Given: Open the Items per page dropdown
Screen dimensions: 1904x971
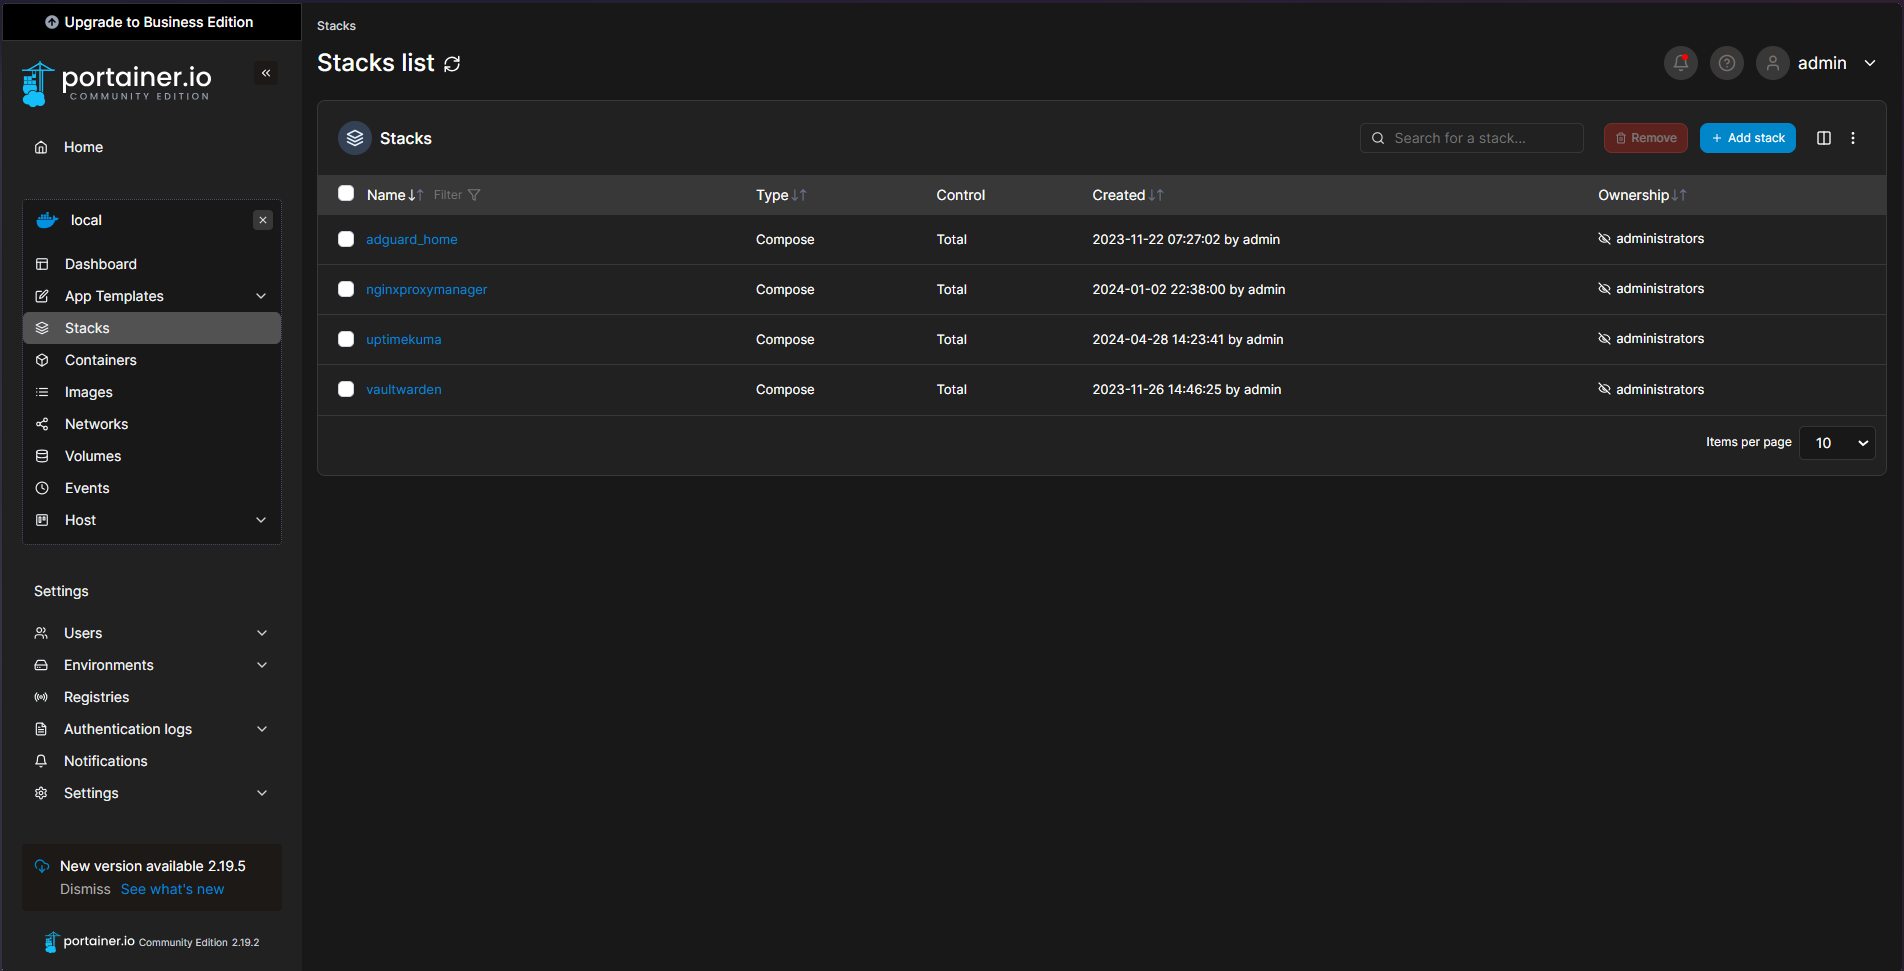Looking at the screenshot, I should pyautogui.click(x=1837, y=442).
